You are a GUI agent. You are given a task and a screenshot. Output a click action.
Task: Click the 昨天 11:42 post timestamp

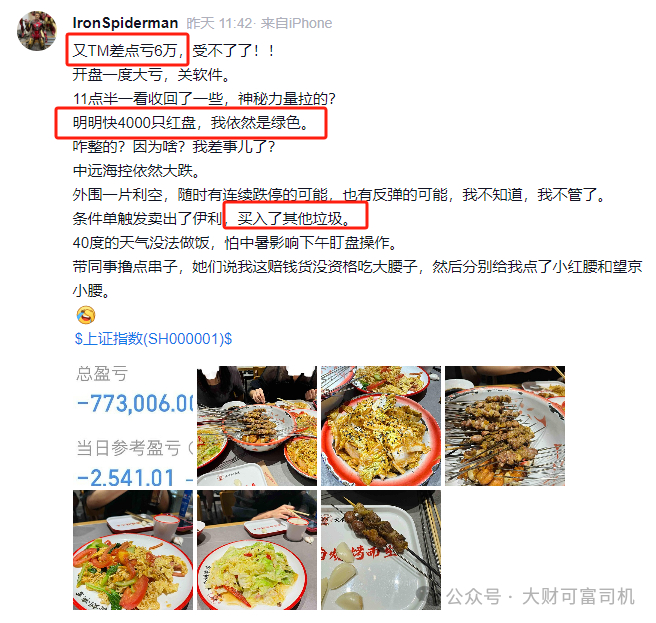click(219, 23)
